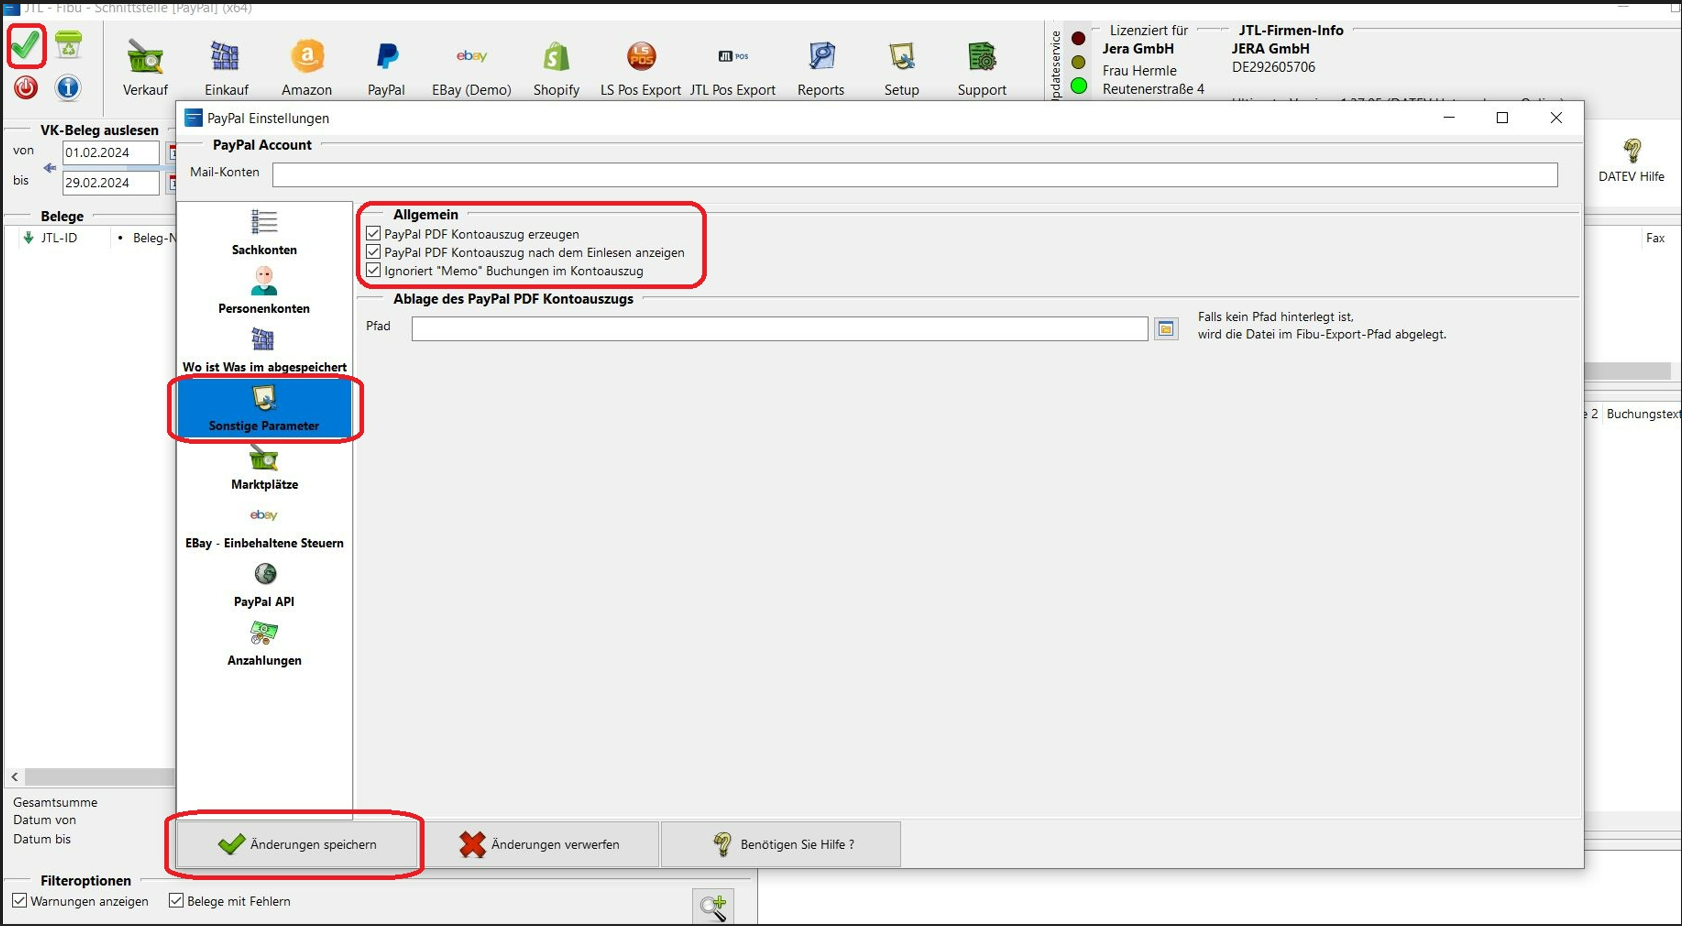Select Sachkonten in settings sidebar

[264, 232]
